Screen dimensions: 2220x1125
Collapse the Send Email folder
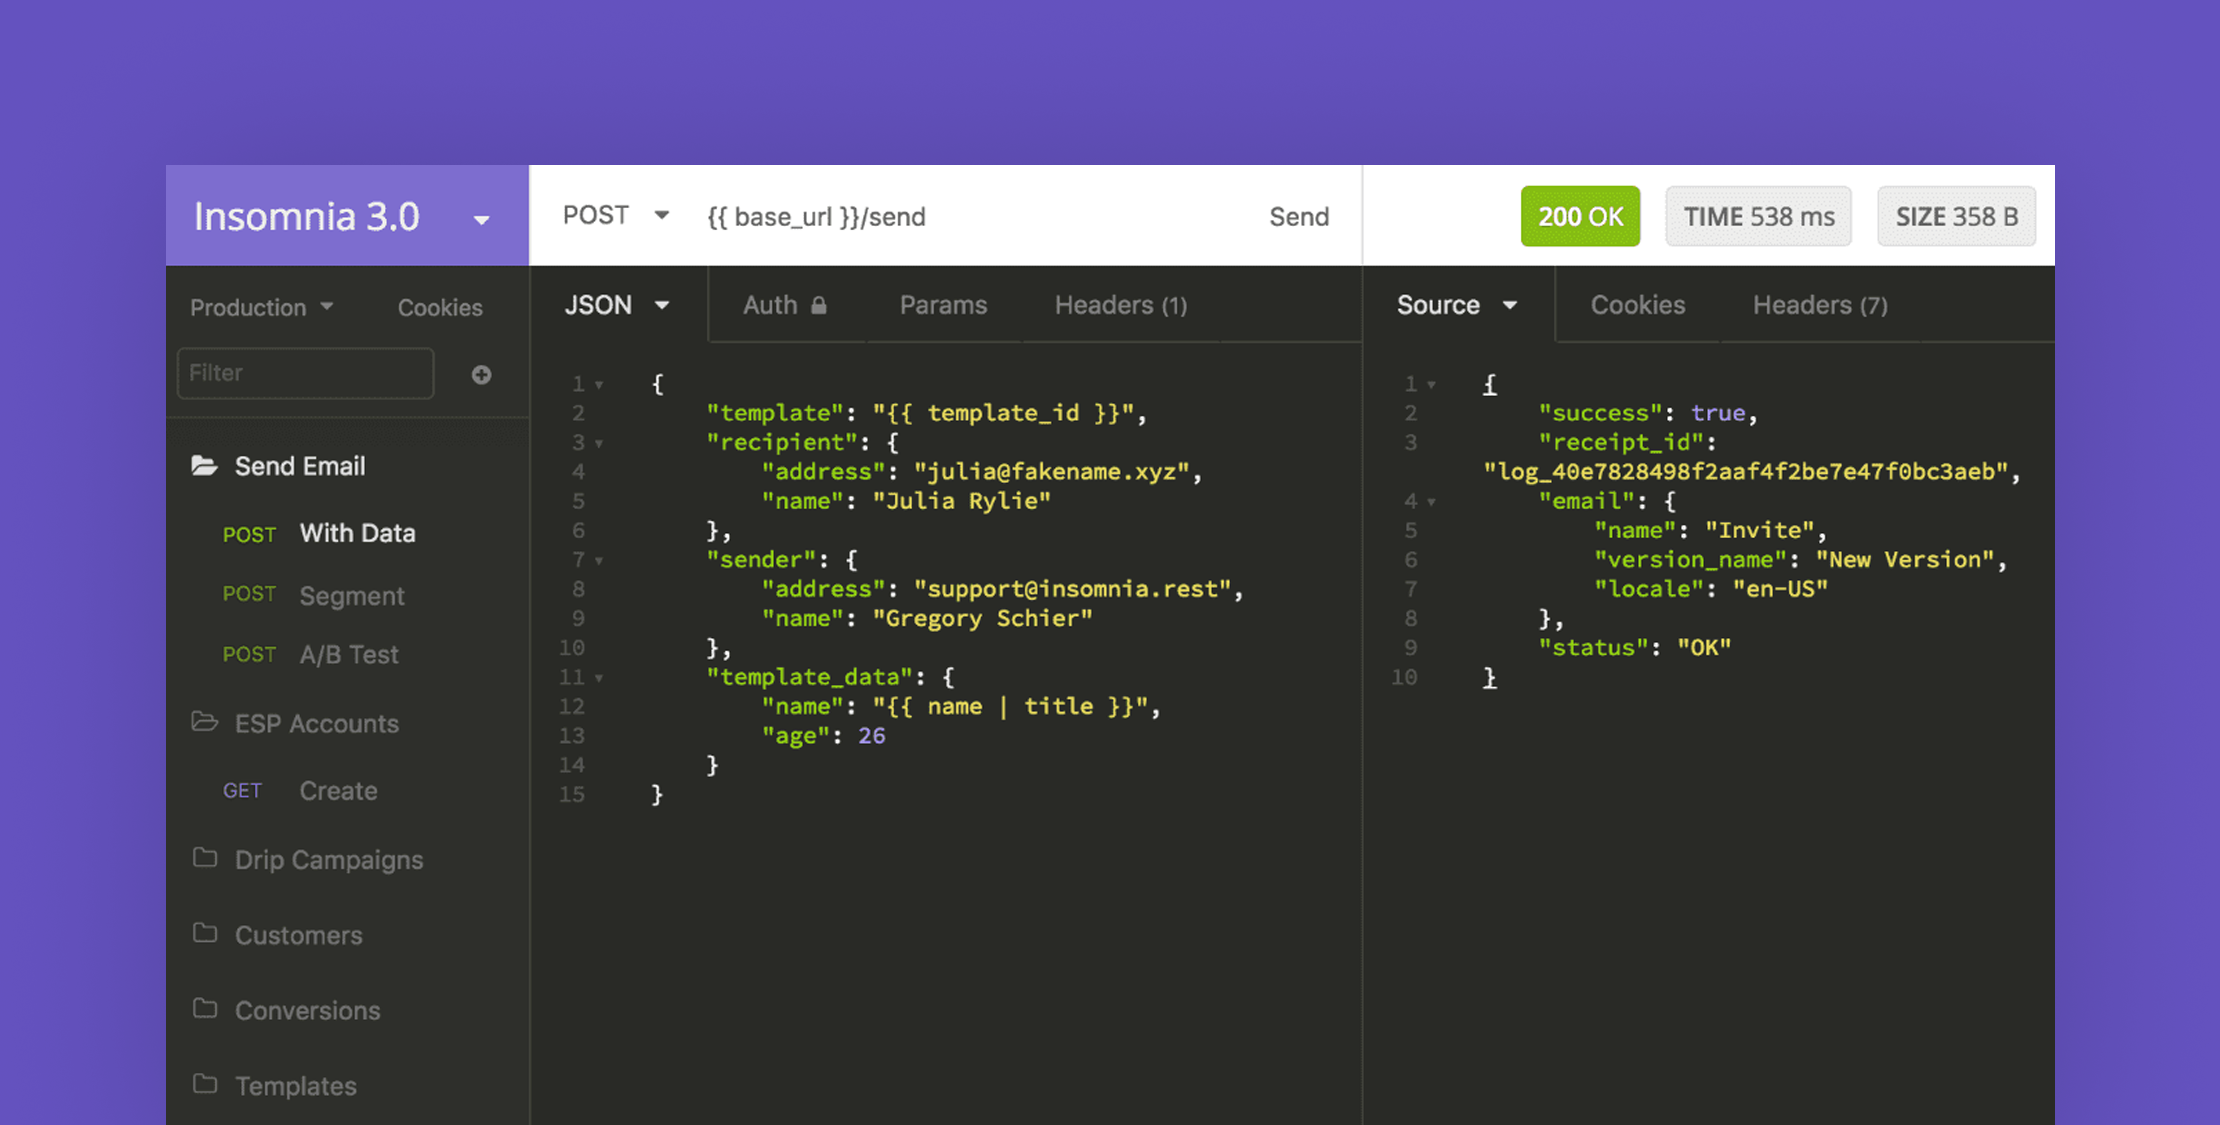click(300, 466)
